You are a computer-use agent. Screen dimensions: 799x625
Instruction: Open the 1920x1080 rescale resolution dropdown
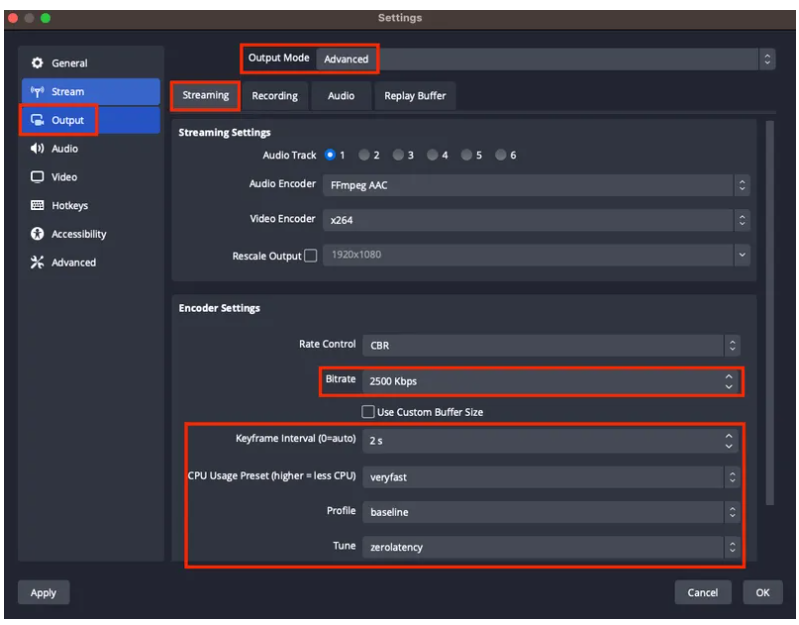(x=536, y=255)
